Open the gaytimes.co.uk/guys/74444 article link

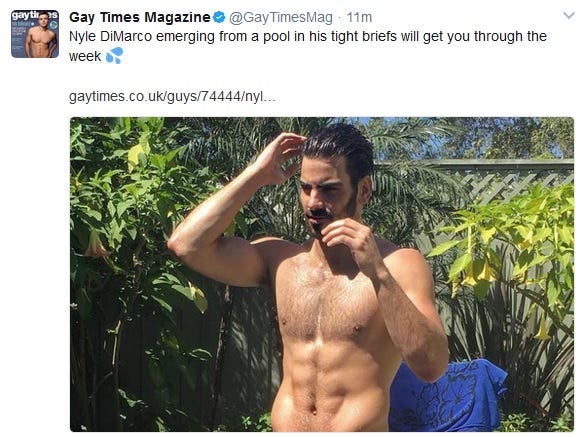pos(172,97)
